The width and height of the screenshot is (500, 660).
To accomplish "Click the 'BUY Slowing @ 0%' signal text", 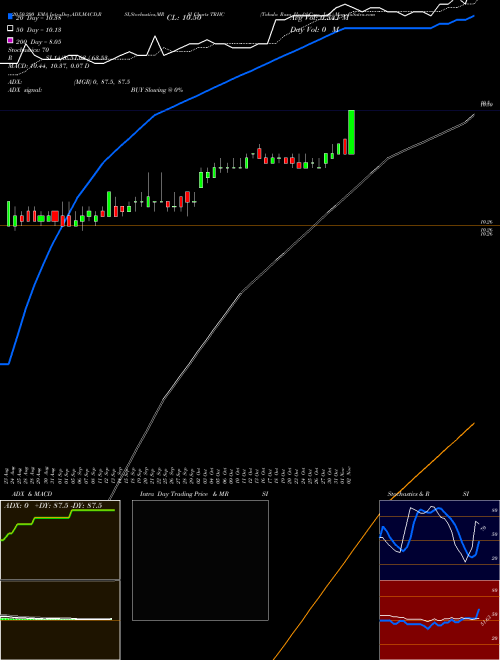I will (x=157, y=90).
